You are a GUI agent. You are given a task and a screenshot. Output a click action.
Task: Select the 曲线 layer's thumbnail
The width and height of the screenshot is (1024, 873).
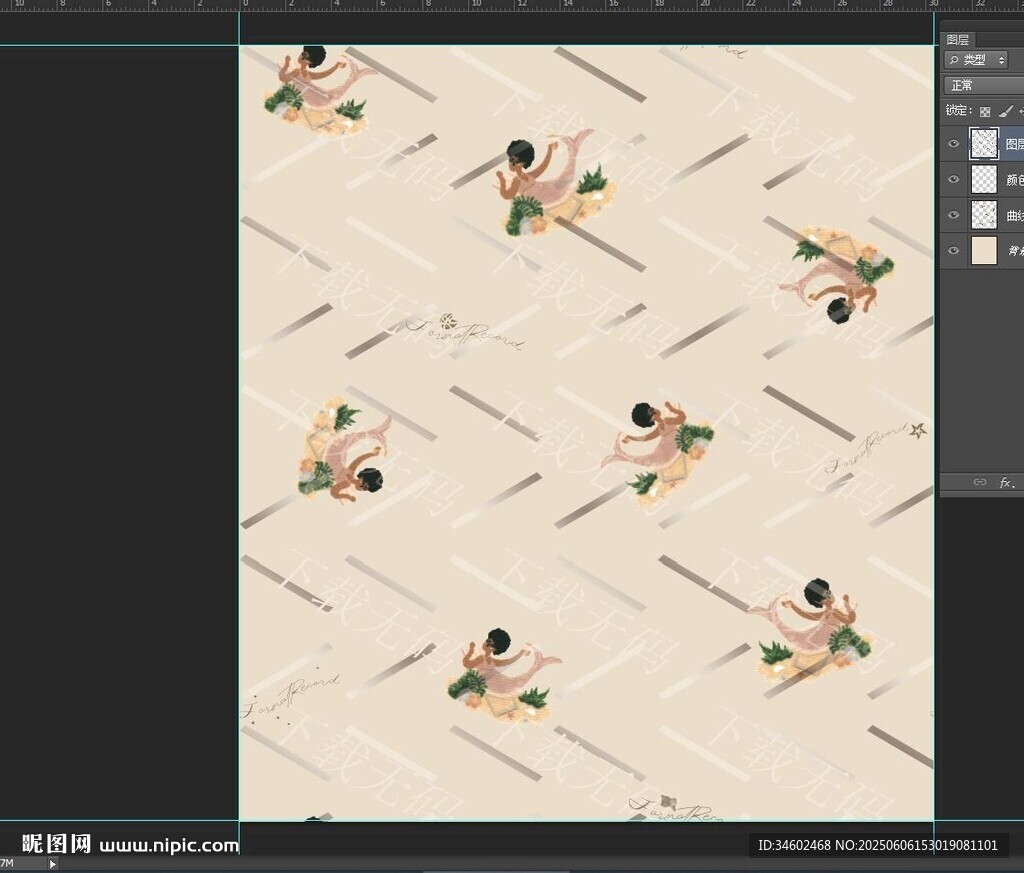(984, 215)
